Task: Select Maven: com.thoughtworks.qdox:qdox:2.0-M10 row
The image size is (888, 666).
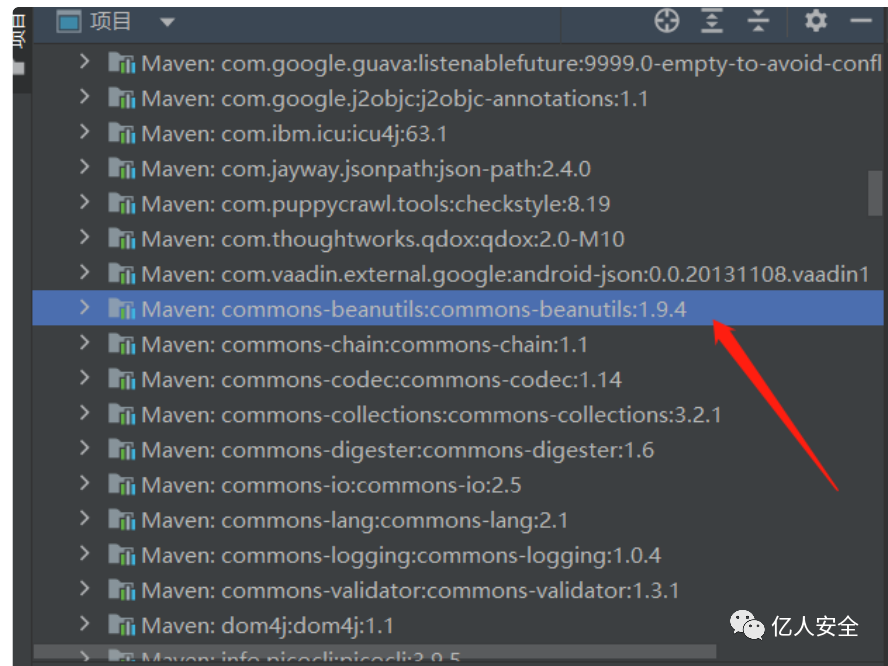Action: [x=458, y=238]
